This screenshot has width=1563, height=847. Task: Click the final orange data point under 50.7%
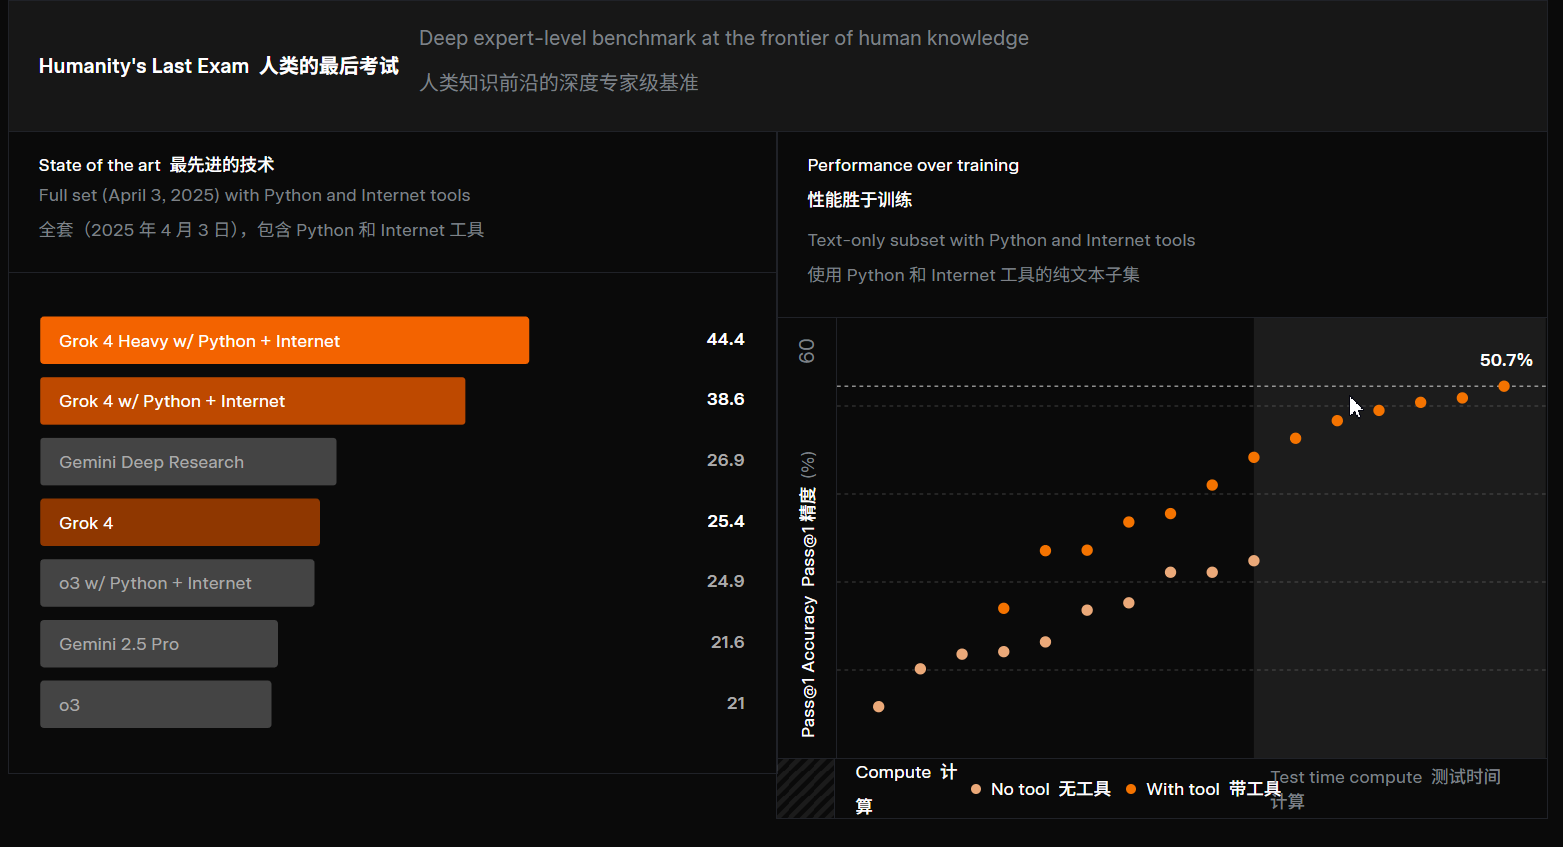(x=1504, y=386)
